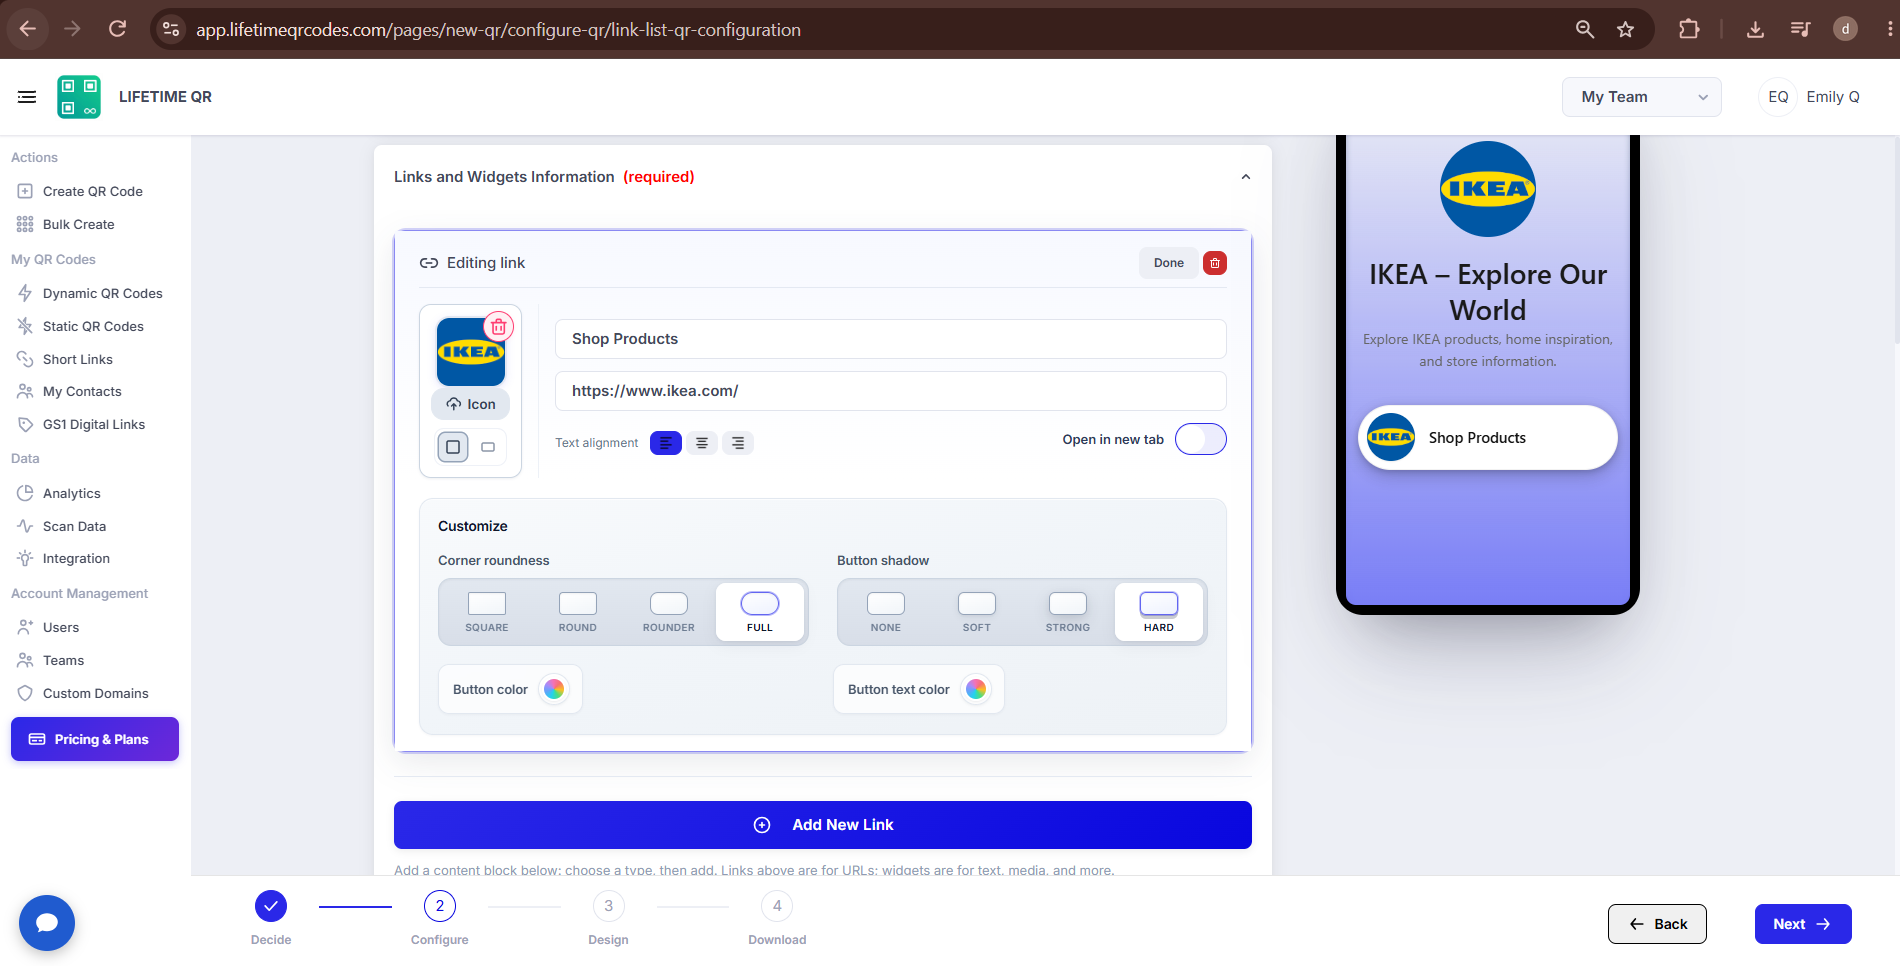Screen dimensions: 1900x966
Task: Open browser downloads icon
Action: point(1755,29)
